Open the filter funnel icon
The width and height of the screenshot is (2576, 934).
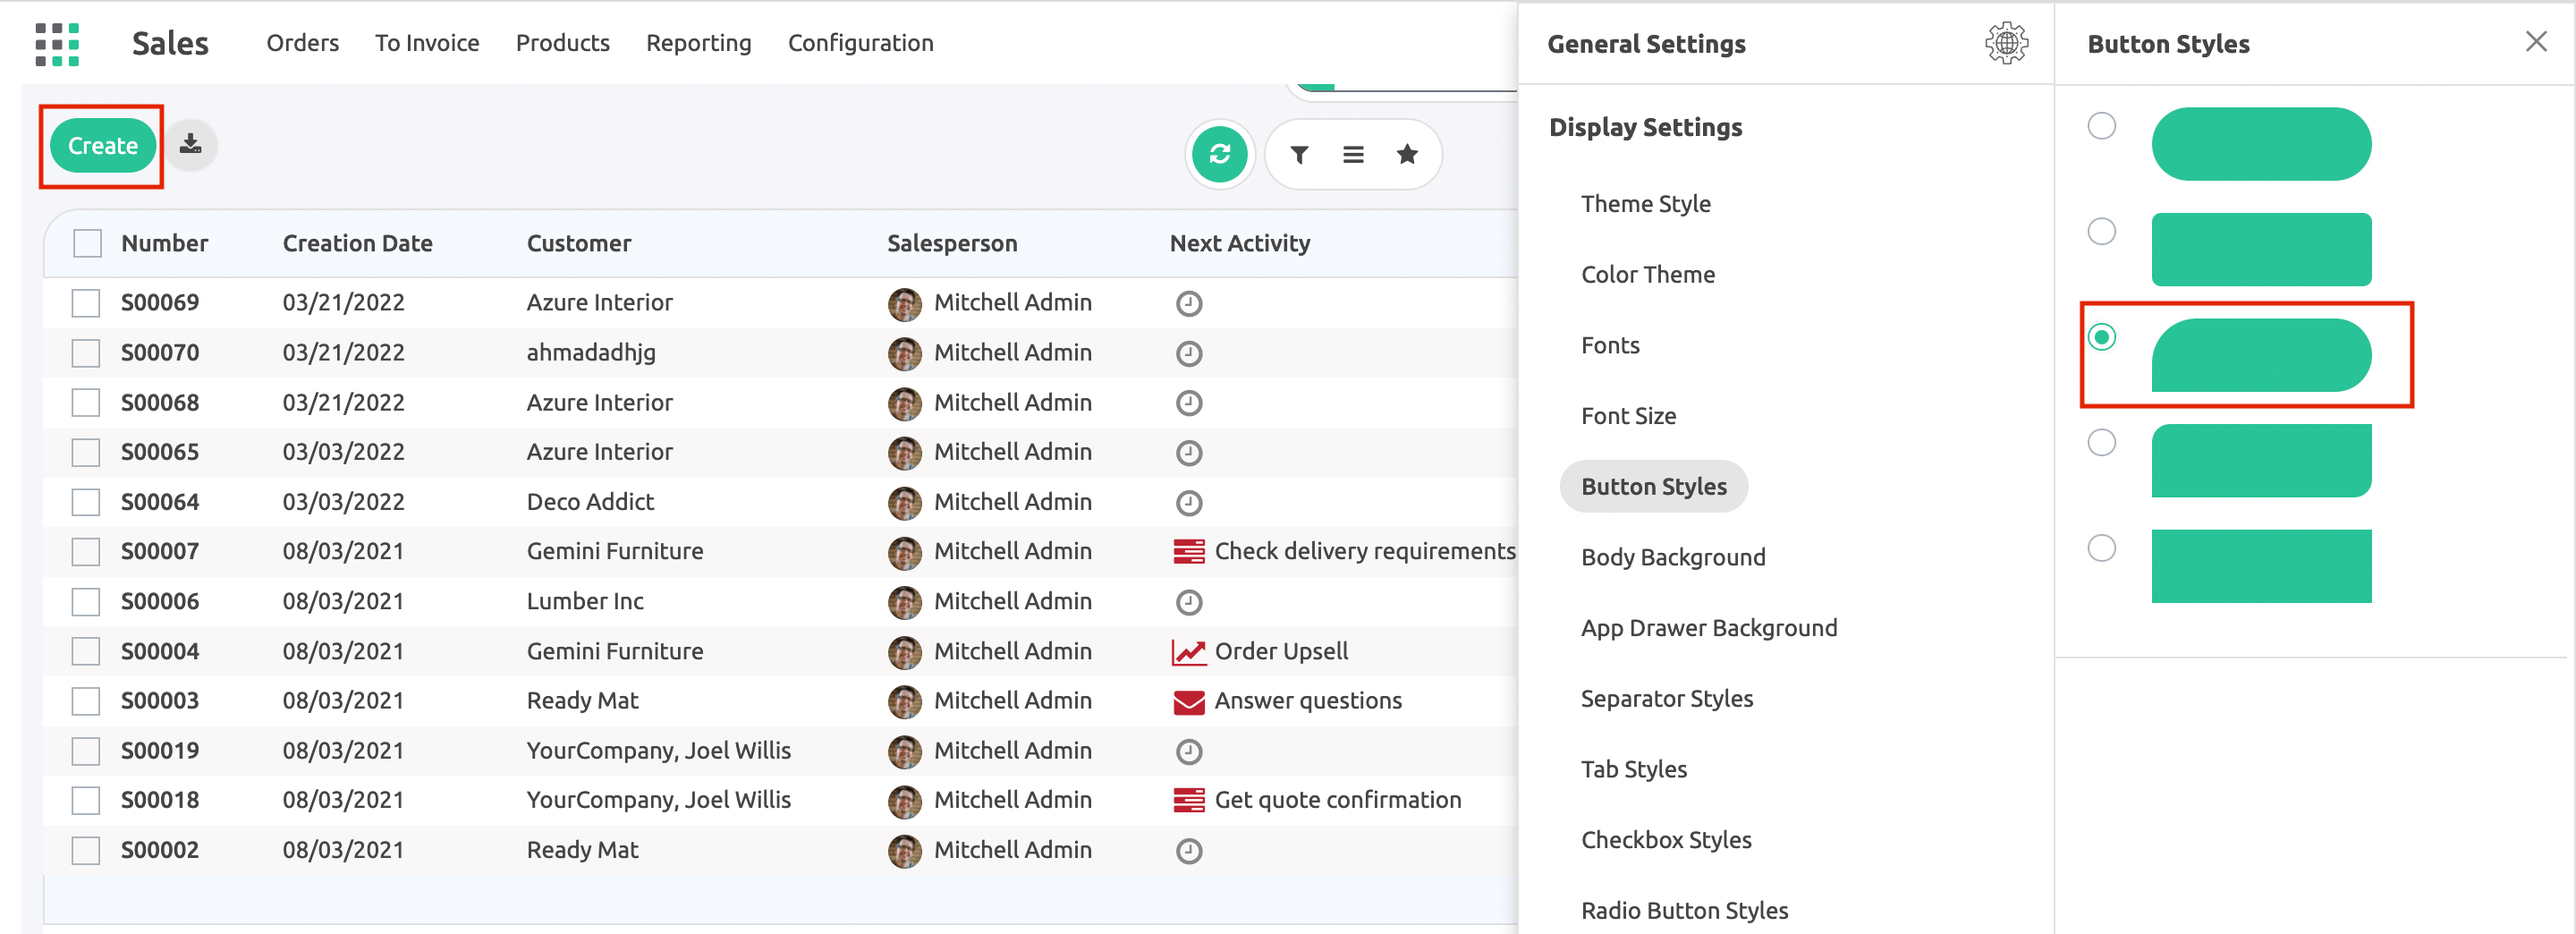[x=1299, y=154]
